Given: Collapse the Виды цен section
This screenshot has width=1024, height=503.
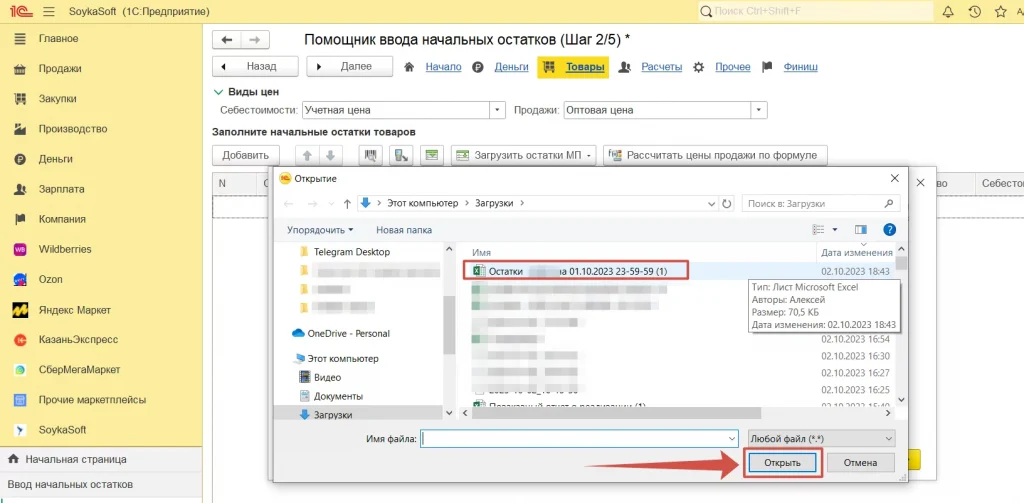Looking at the screenshot, I should [x=219, y=92].
